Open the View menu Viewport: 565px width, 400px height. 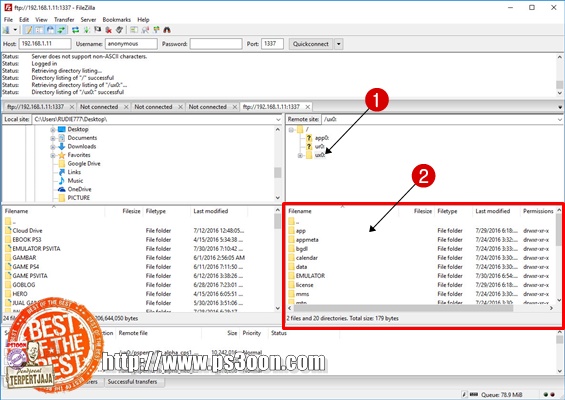coord(41,19)
